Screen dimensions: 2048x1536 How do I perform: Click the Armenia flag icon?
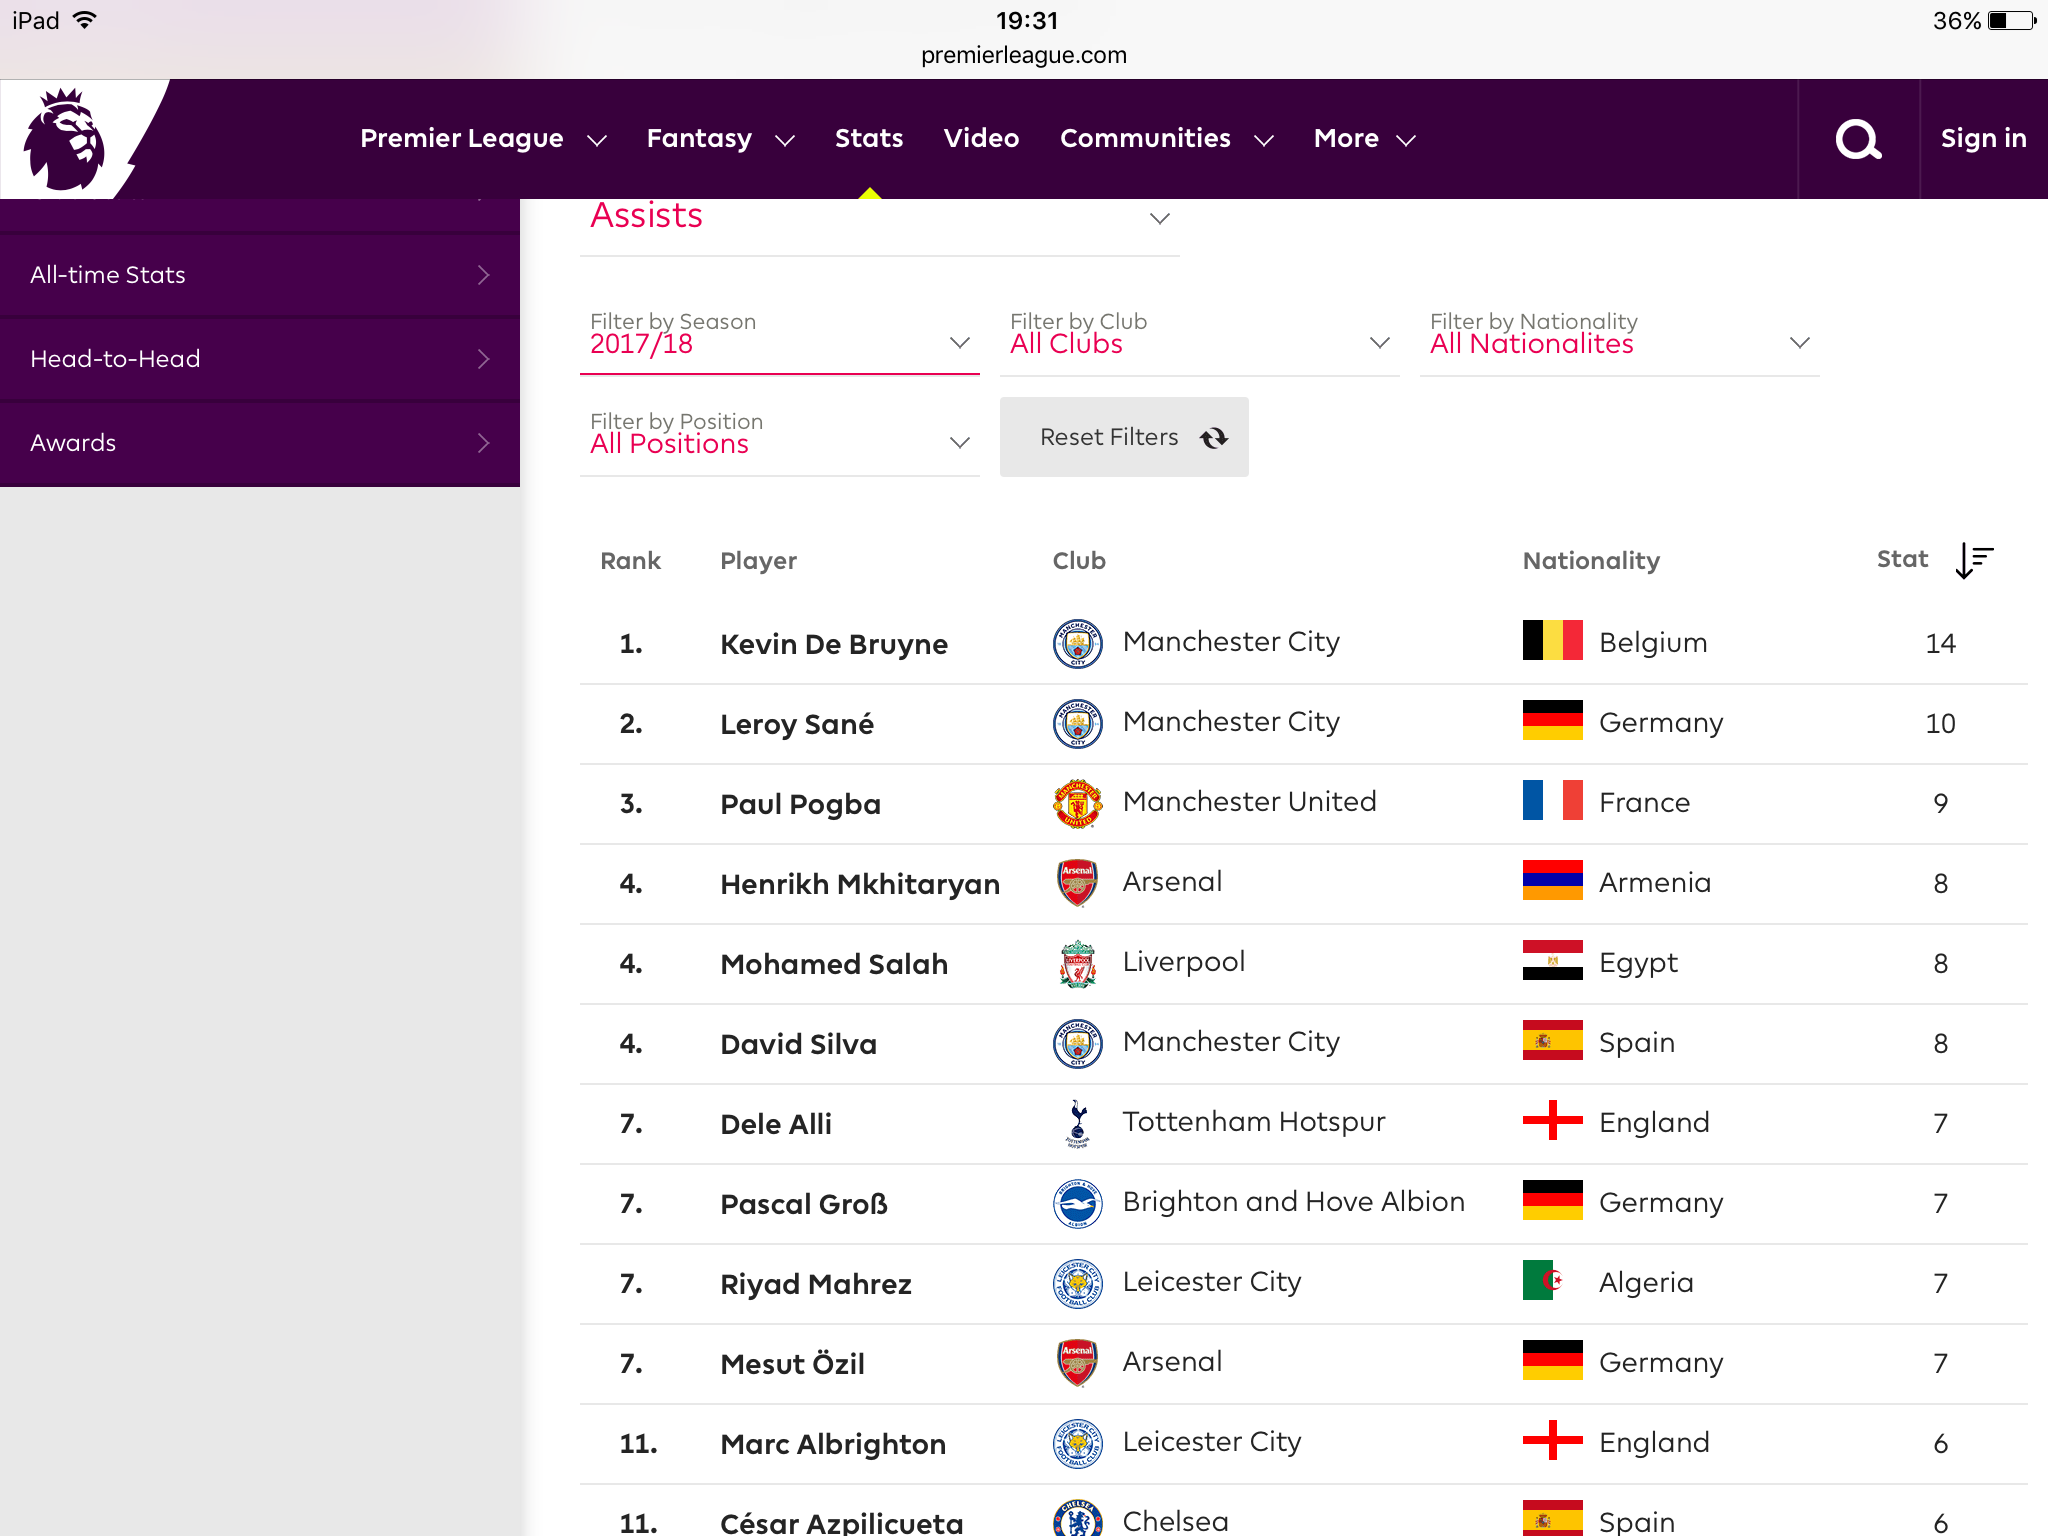click(x=1552, y=881)
